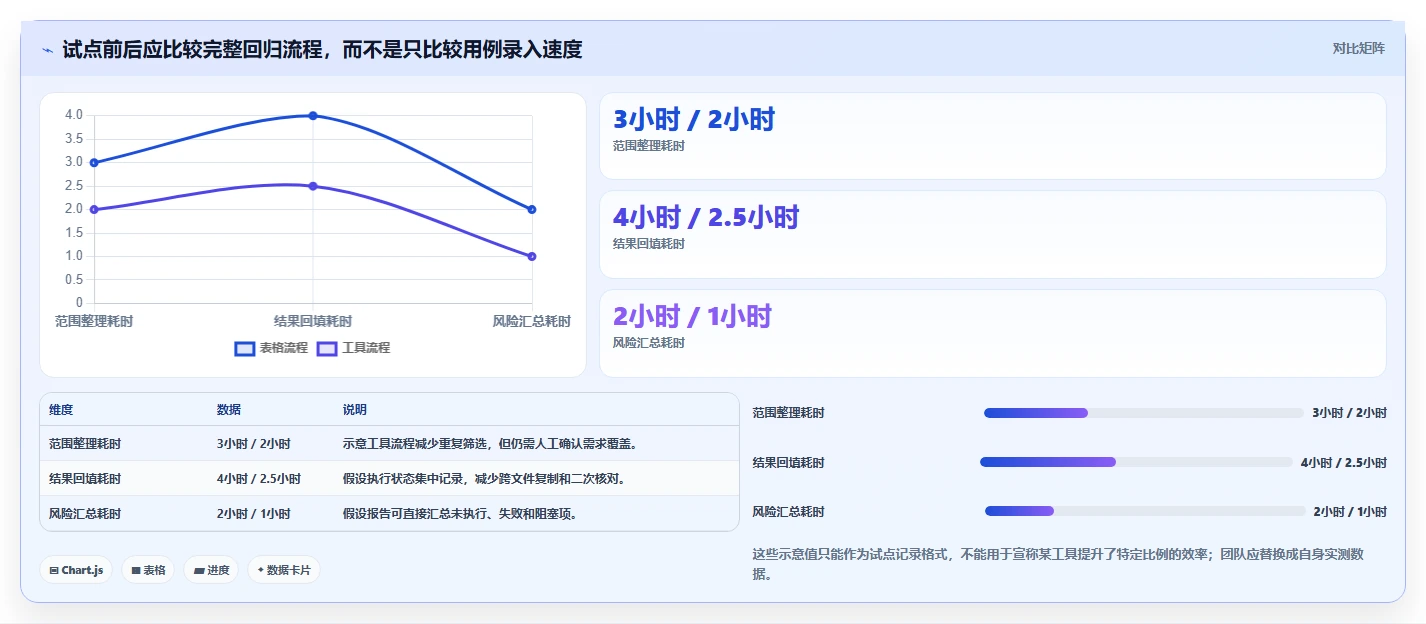Image resolution: width=1426 pixels, height=624 pixels.
Task: Click description starting 假设执行状态集中记录
Action: tap(484, 478)
